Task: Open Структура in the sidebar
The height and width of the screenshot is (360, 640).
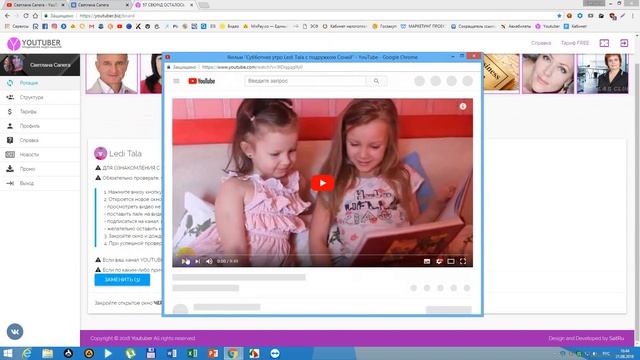Action: (40, 97)
